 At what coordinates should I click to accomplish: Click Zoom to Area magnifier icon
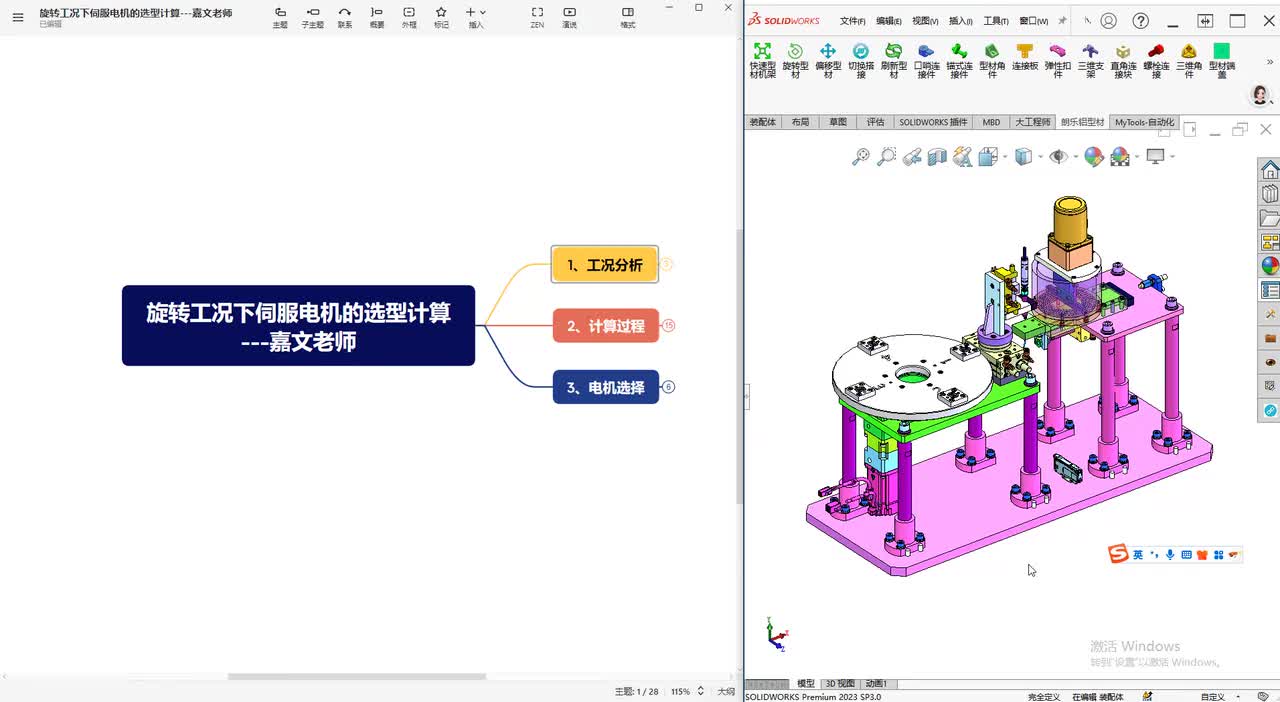pyautogui.click(x=886, y=156)
